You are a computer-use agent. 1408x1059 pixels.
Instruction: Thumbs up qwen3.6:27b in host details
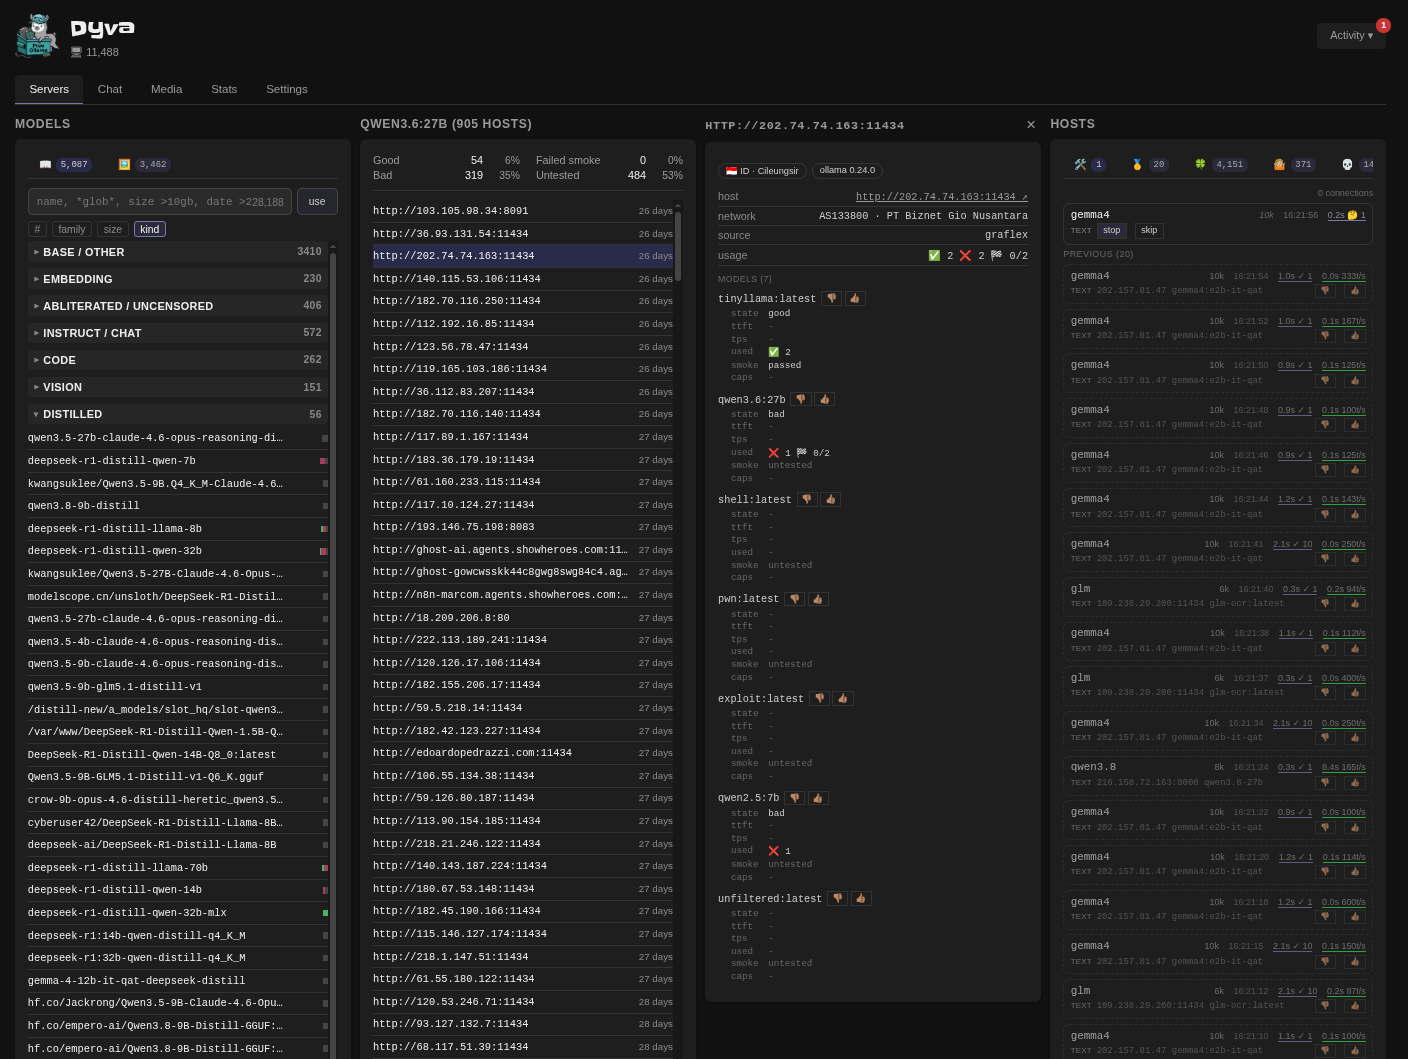tap(824, 399)
